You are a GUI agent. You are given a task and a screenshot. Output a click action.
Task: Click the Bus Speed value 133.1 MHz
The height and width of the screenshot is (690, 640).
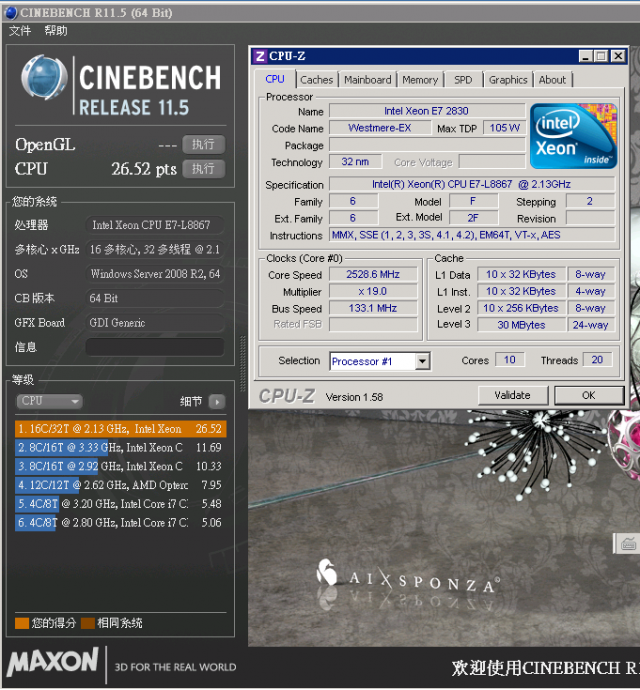click(373, 308)
